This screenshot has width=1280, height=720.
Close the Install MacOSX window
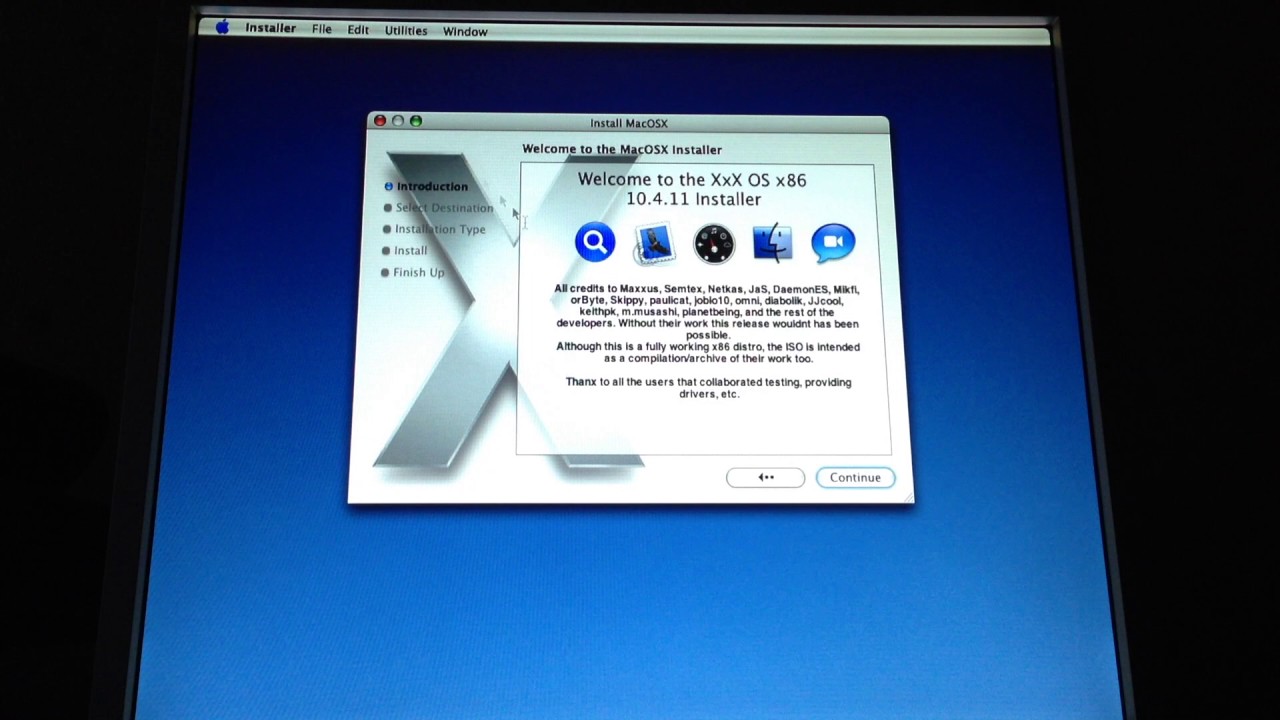[x=380, y=121]
